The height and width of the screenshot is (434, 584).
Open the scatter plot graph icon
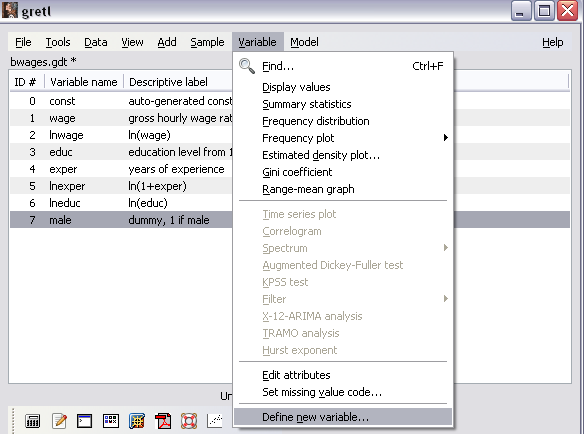coord(215,421)
